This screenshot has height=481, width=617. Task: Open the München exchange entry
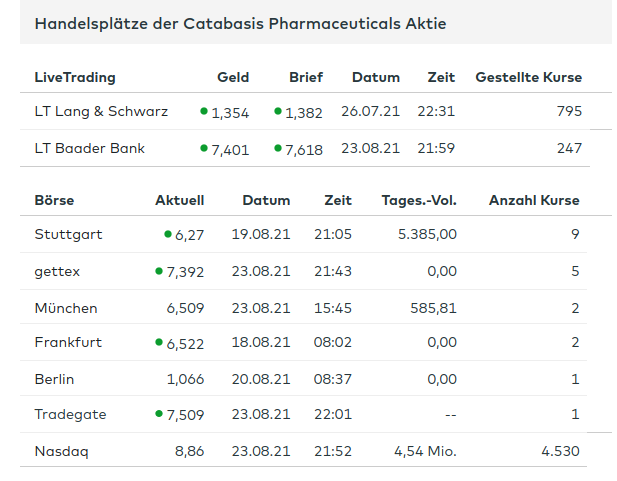[66, 308]
